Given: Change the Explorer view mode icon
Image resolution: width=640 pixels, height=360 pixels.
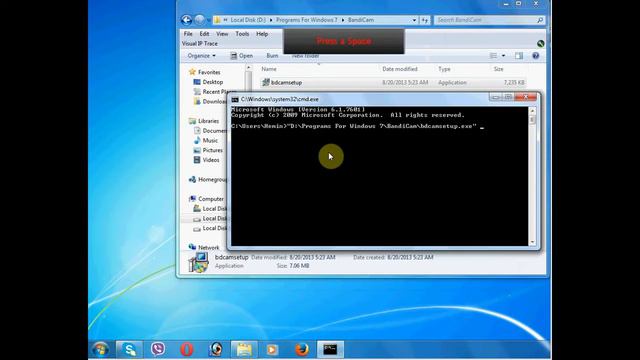Looking at the screenshot, I should pos(493,56).
